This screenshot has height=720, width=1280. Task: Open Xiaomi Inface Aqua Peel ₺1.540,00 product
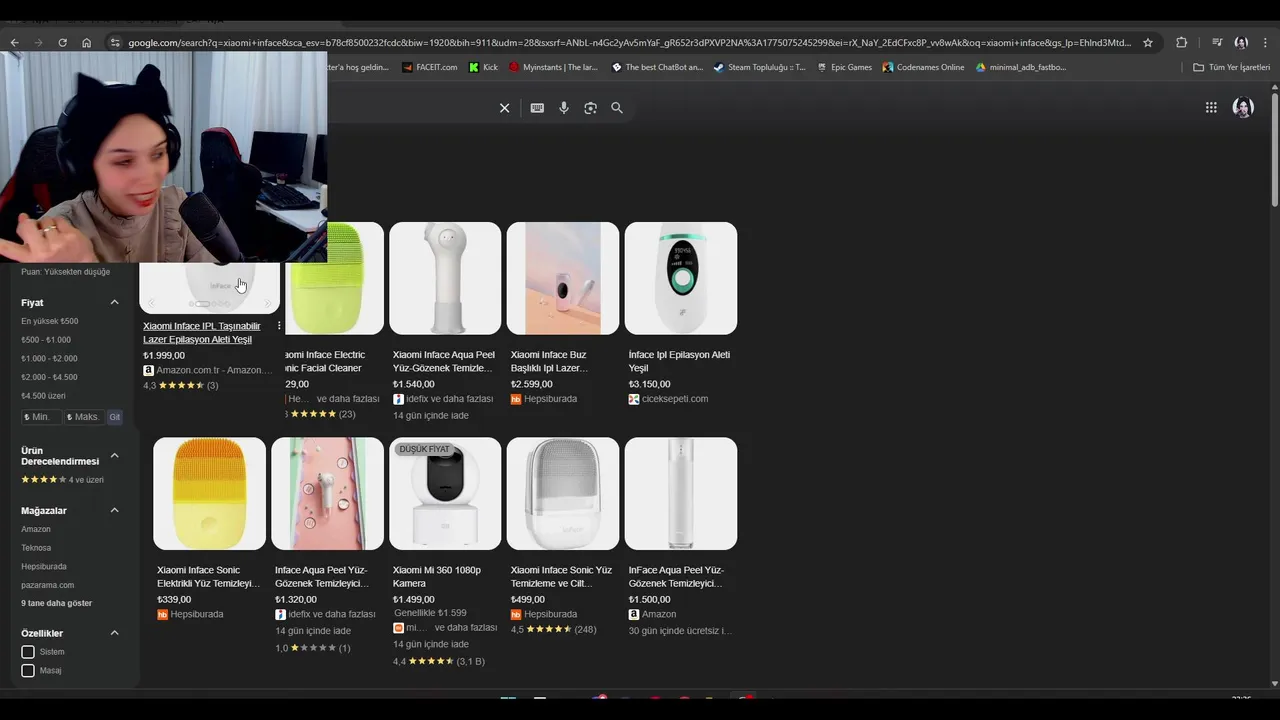[445, 278]
